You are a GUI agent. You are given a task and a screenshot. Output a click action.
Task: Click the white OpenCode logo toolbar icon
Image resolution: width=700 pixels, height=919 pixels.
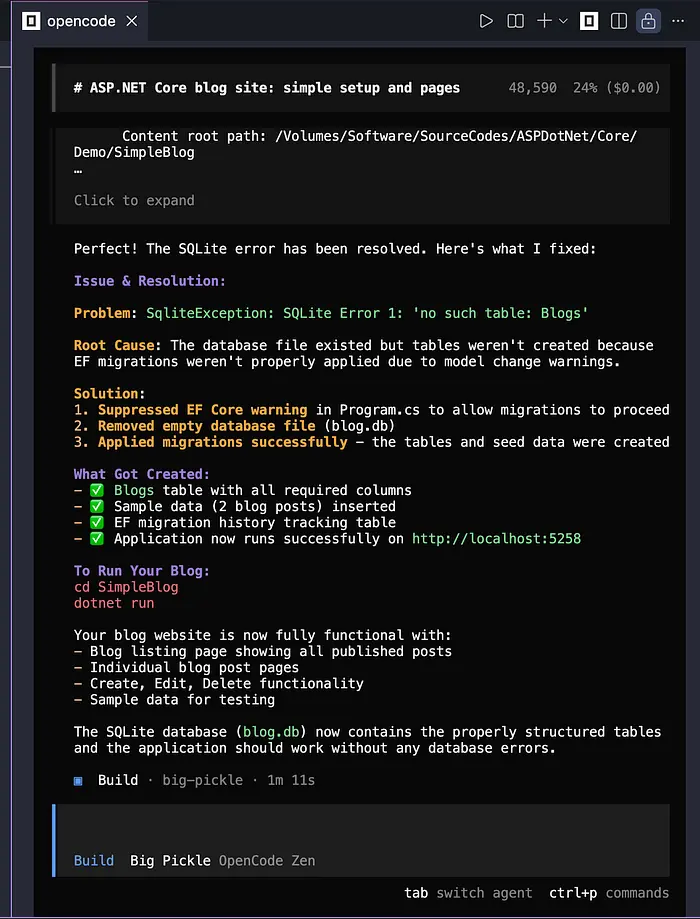pyautogui.click(x=589, y=20)
